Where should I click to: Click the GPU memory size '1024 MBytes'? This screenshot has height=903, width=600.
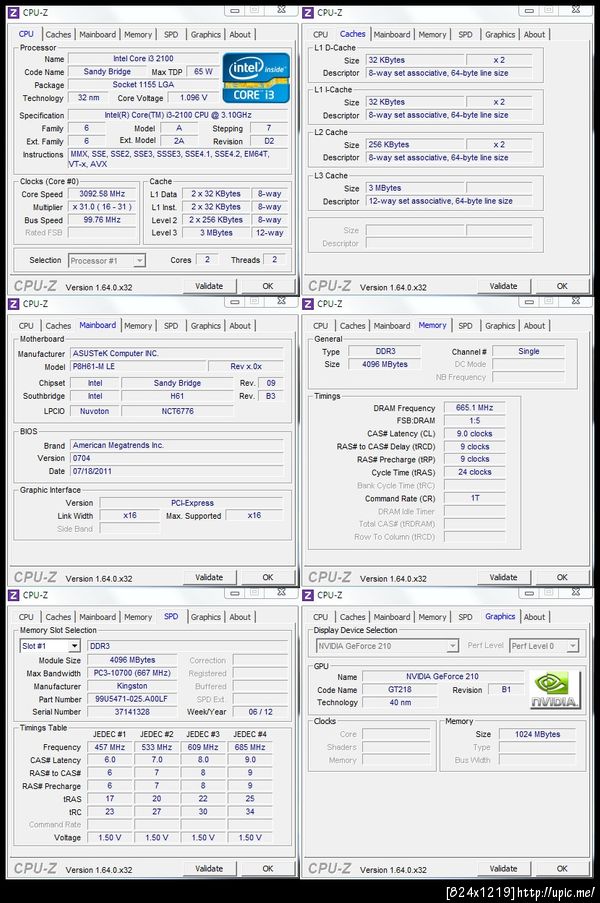point(537,735)
